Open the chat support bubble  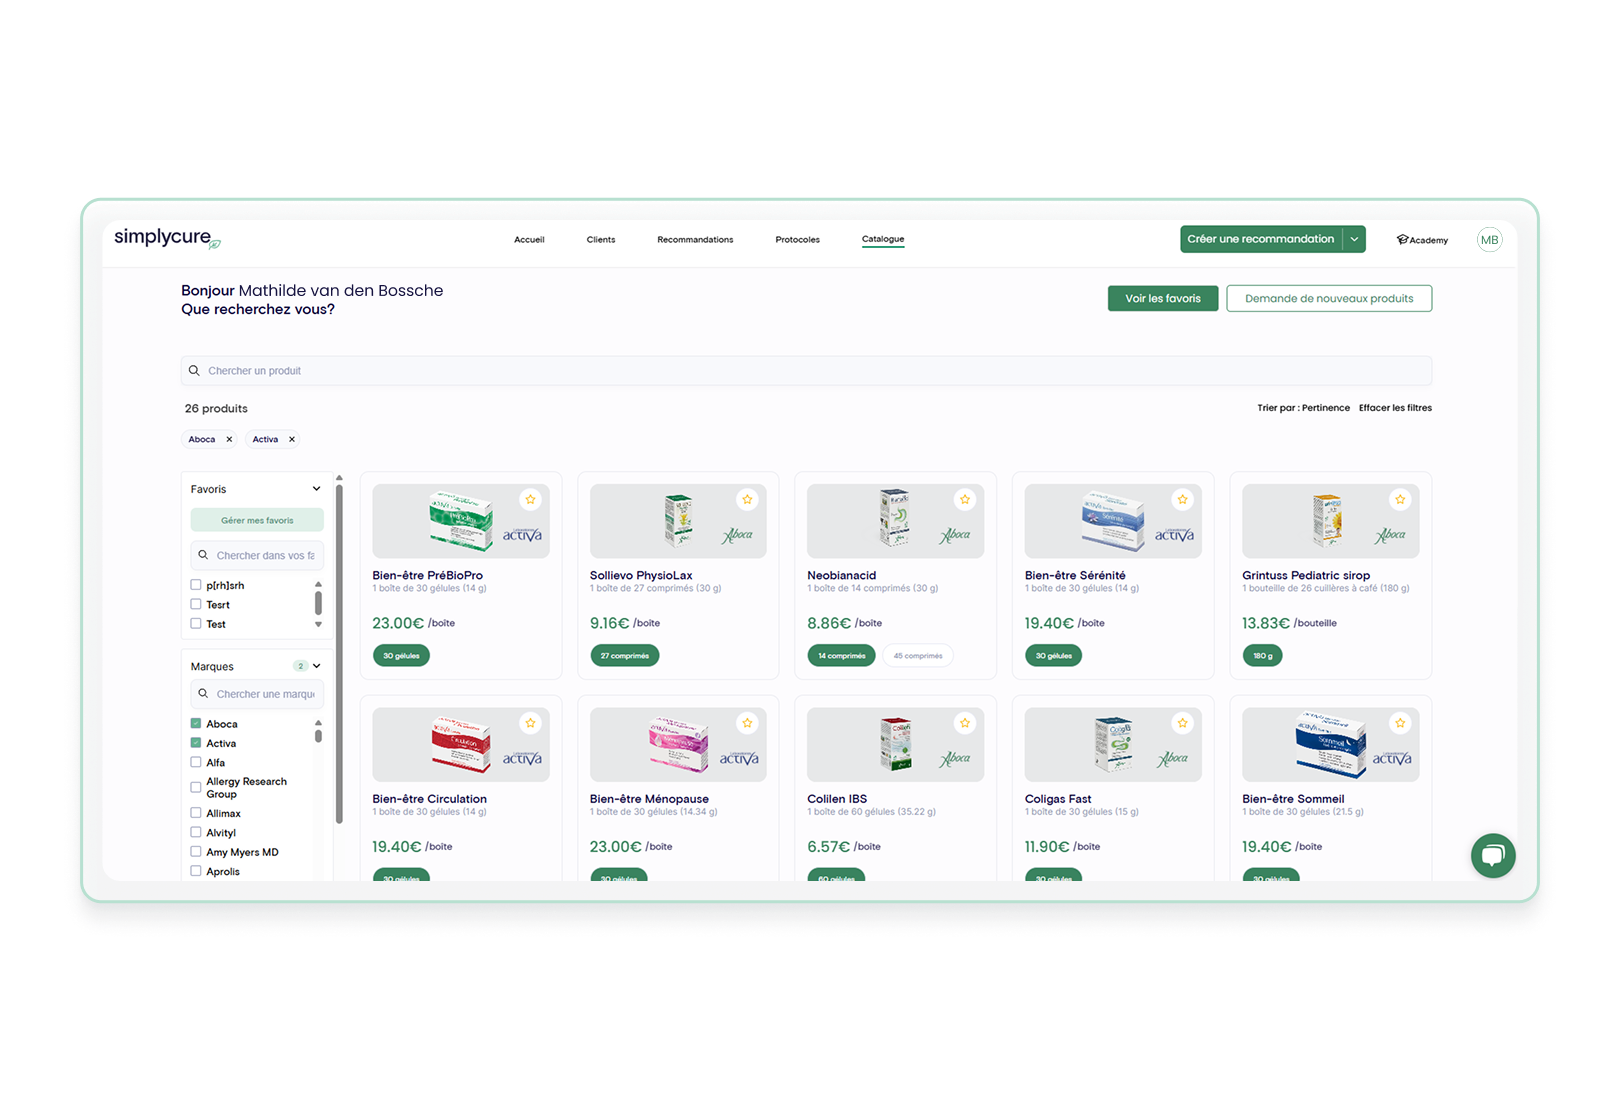tap(1493, 856)
